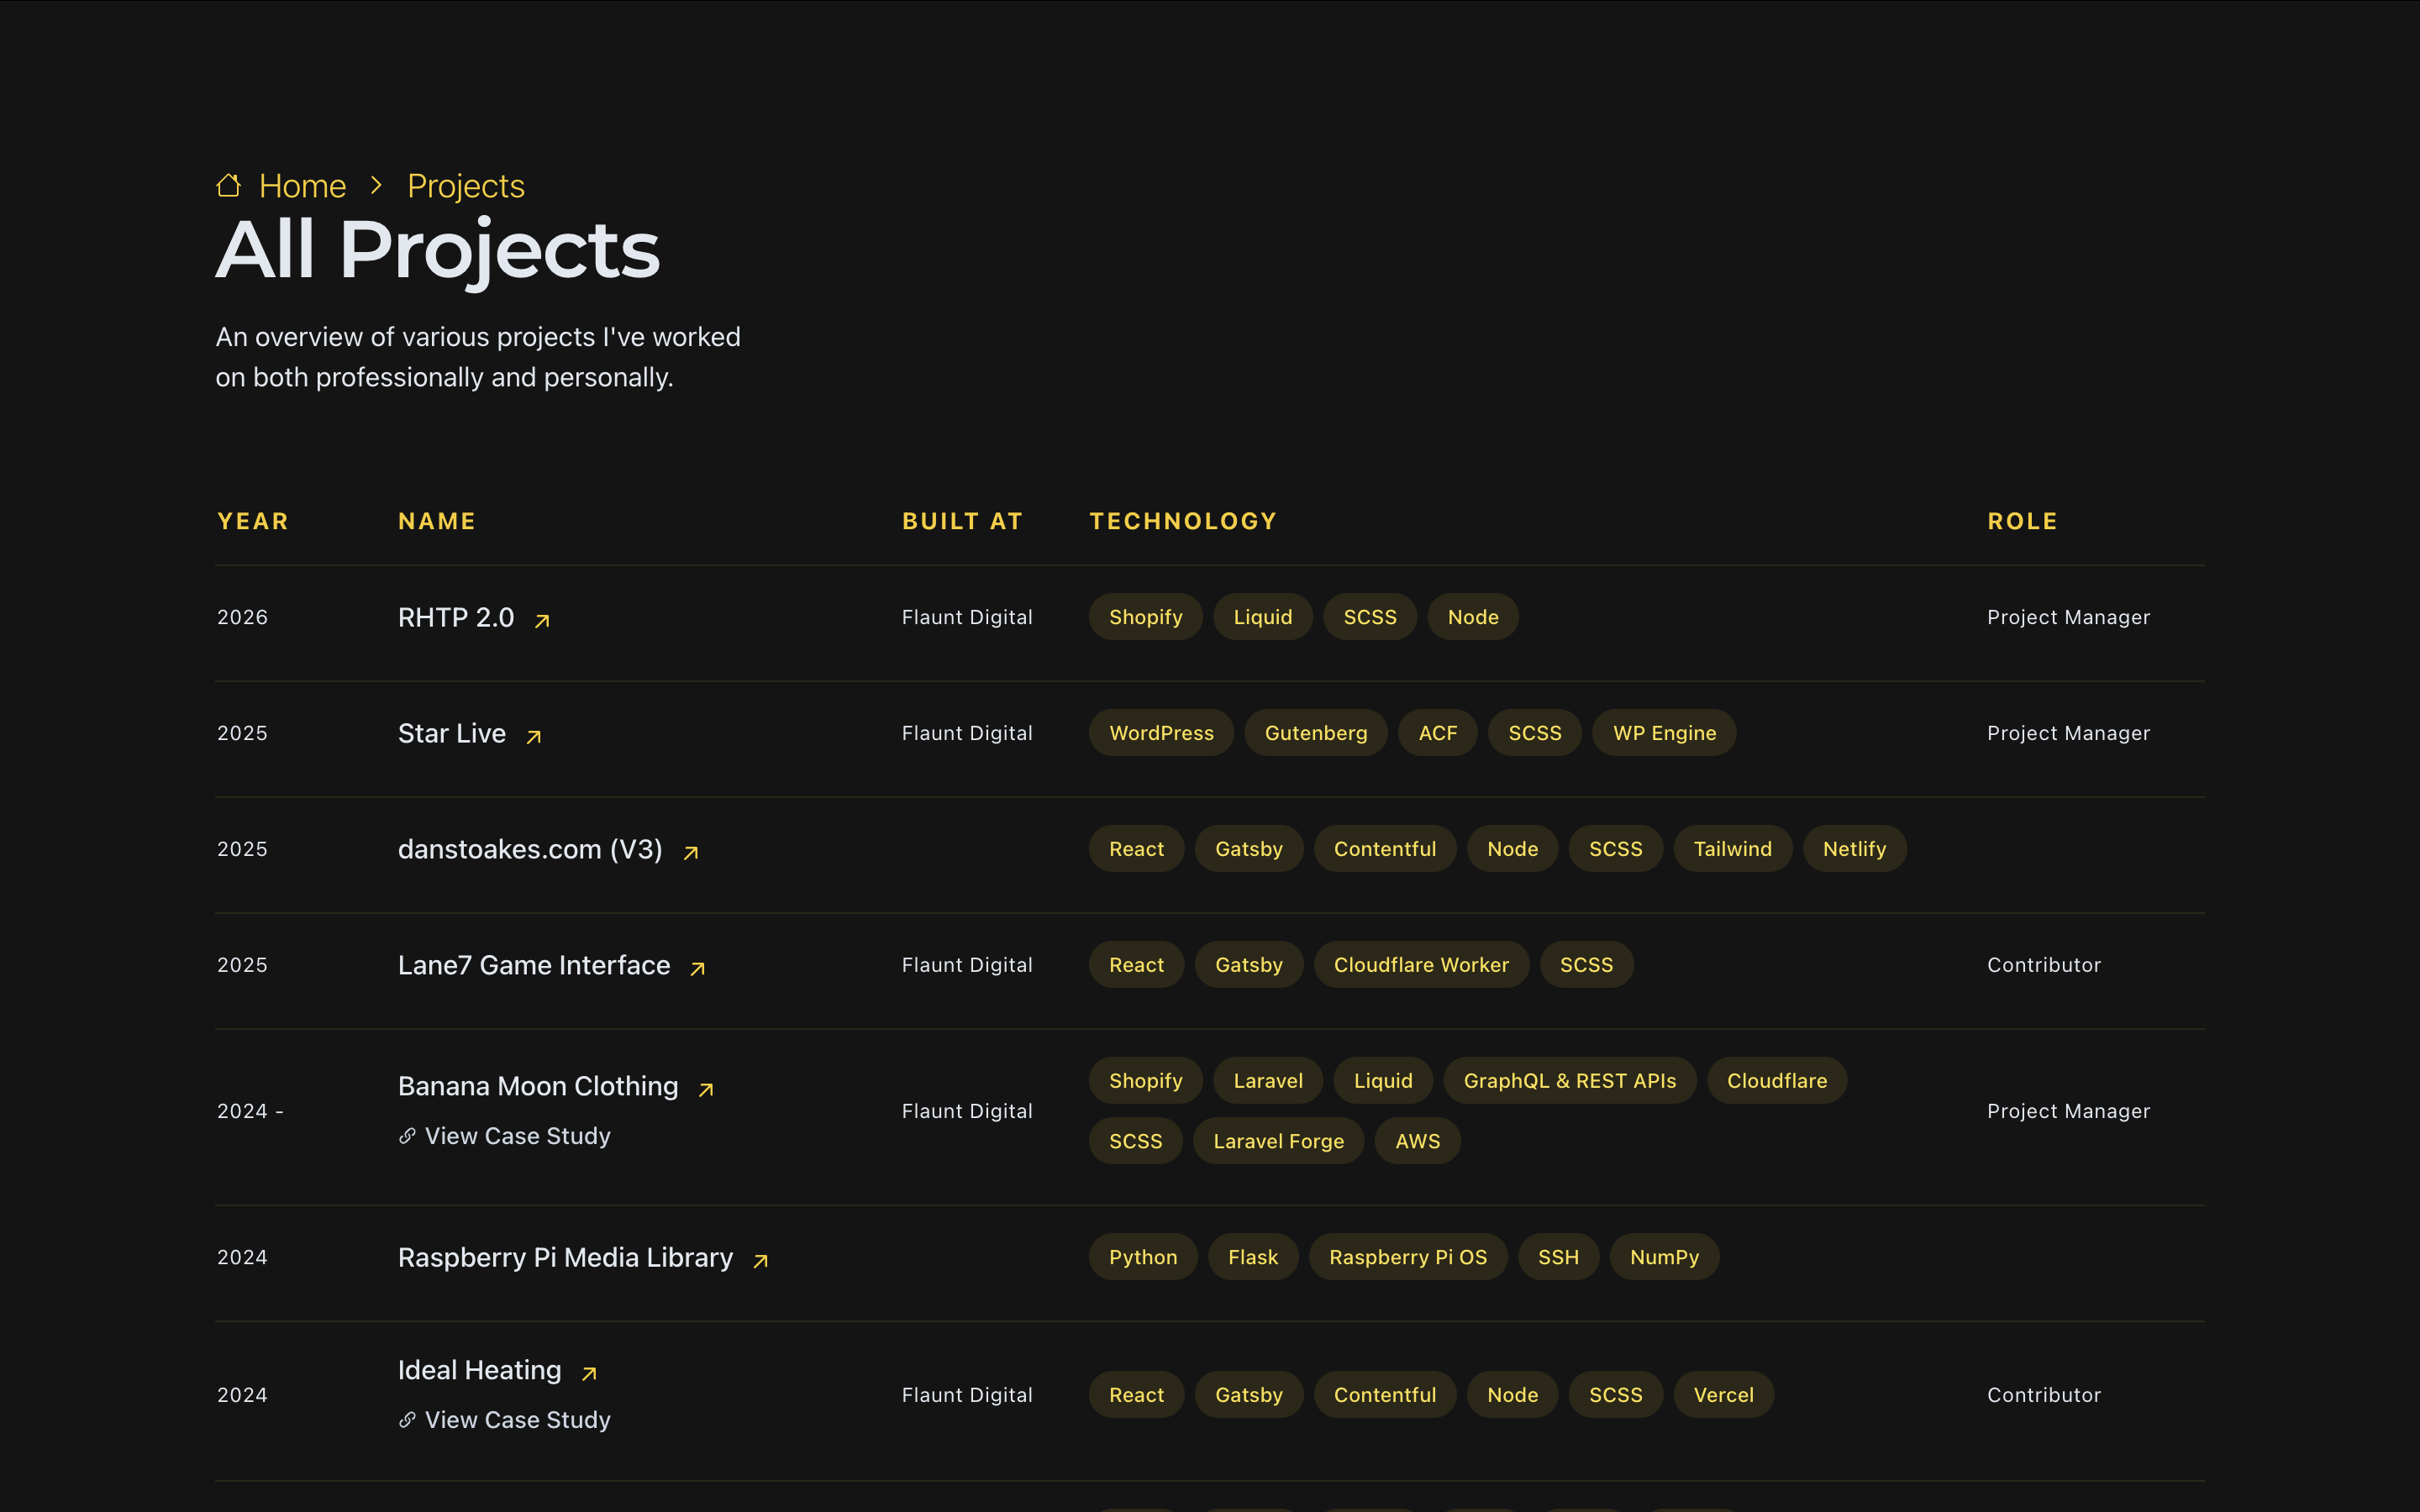The image size is (2420, 1512).
Task: Click the 2026 year cell
Action: (x=242, y=617)
